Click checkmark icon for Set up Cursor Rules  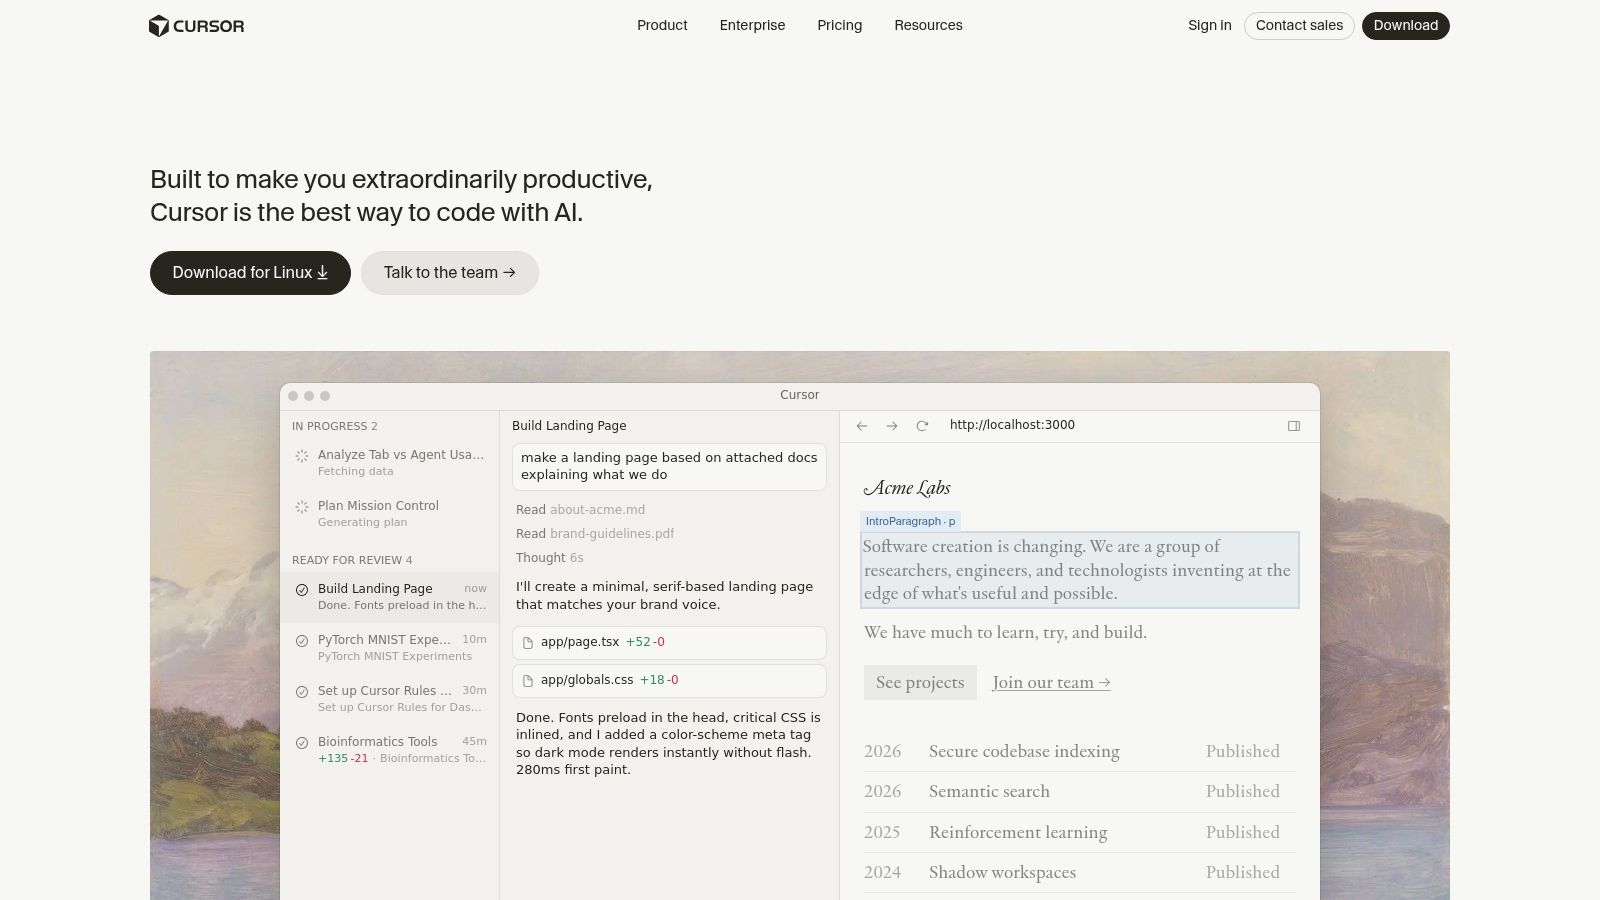302,692
